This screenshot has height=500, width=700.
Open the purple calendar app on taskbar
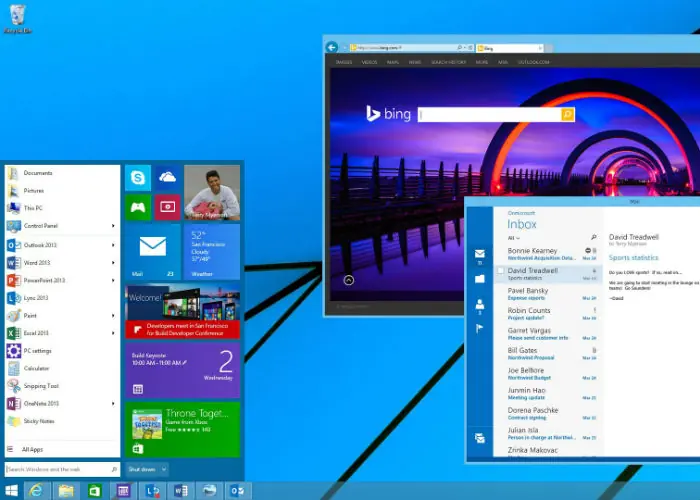pos(123,491)
